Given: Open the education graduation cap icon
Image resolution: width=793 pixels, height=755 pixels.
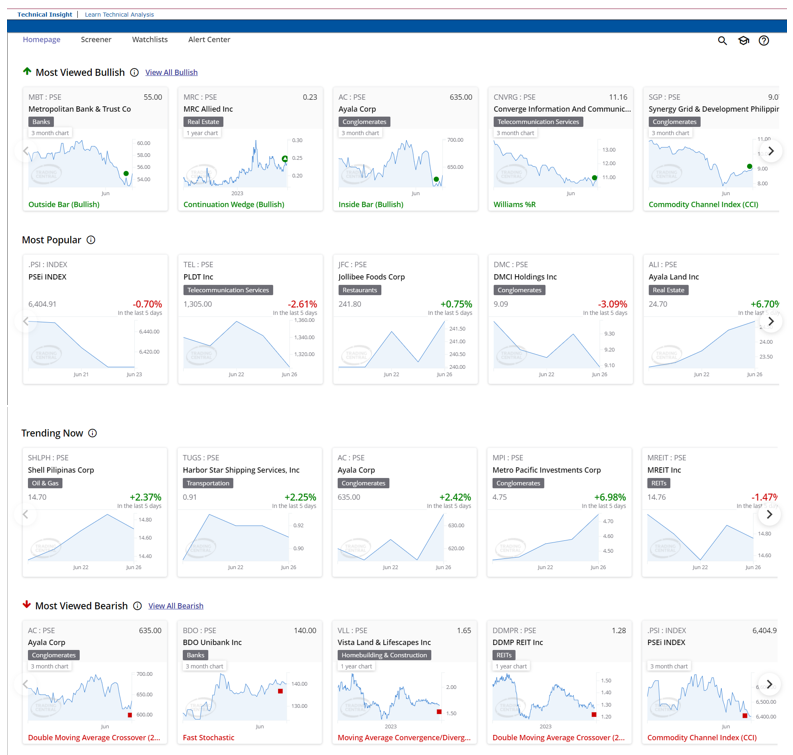Looking at the screenshot, I should pos(743,40).
